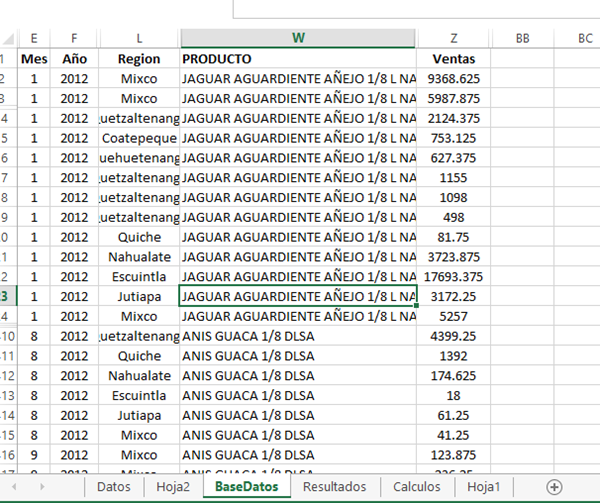The image size is (600, 503).
Task: Click the Region header cell
Action: coord(139,59)
